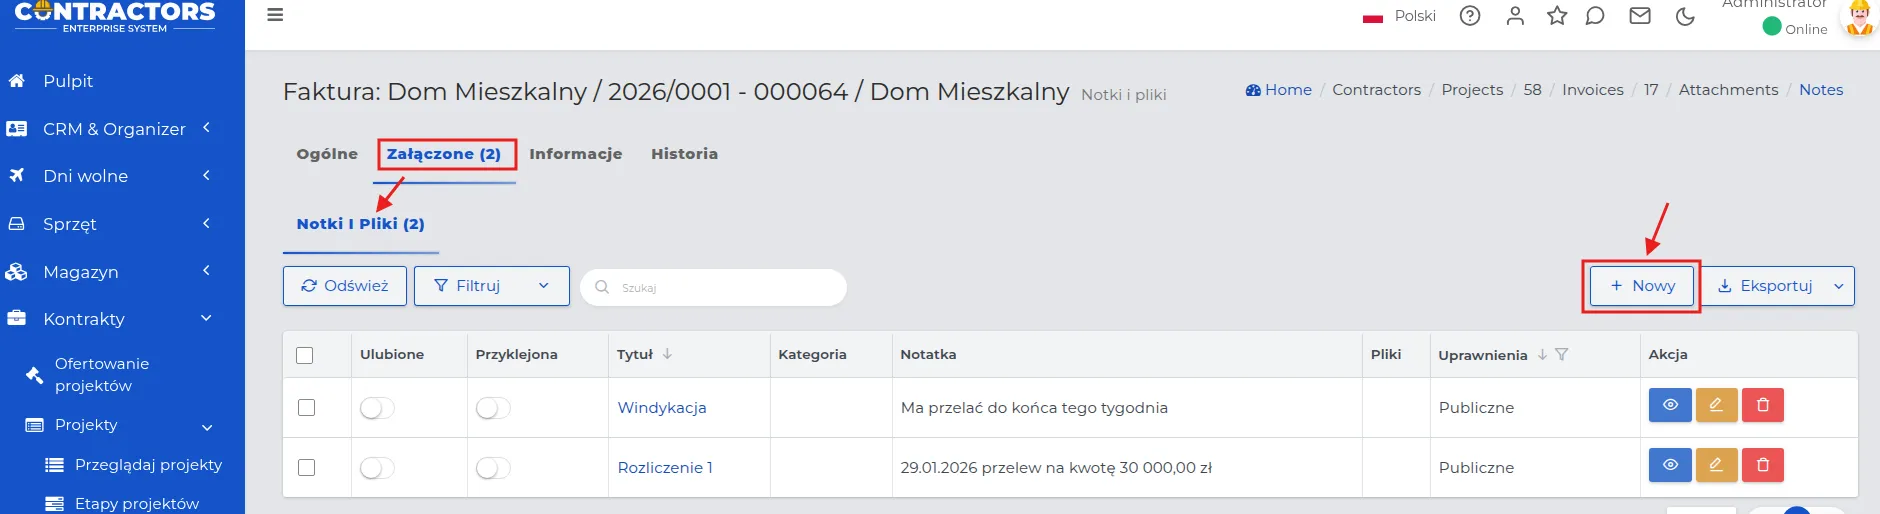Open the mail envelope icon
1880x514 pixels.
[1639, 16]
